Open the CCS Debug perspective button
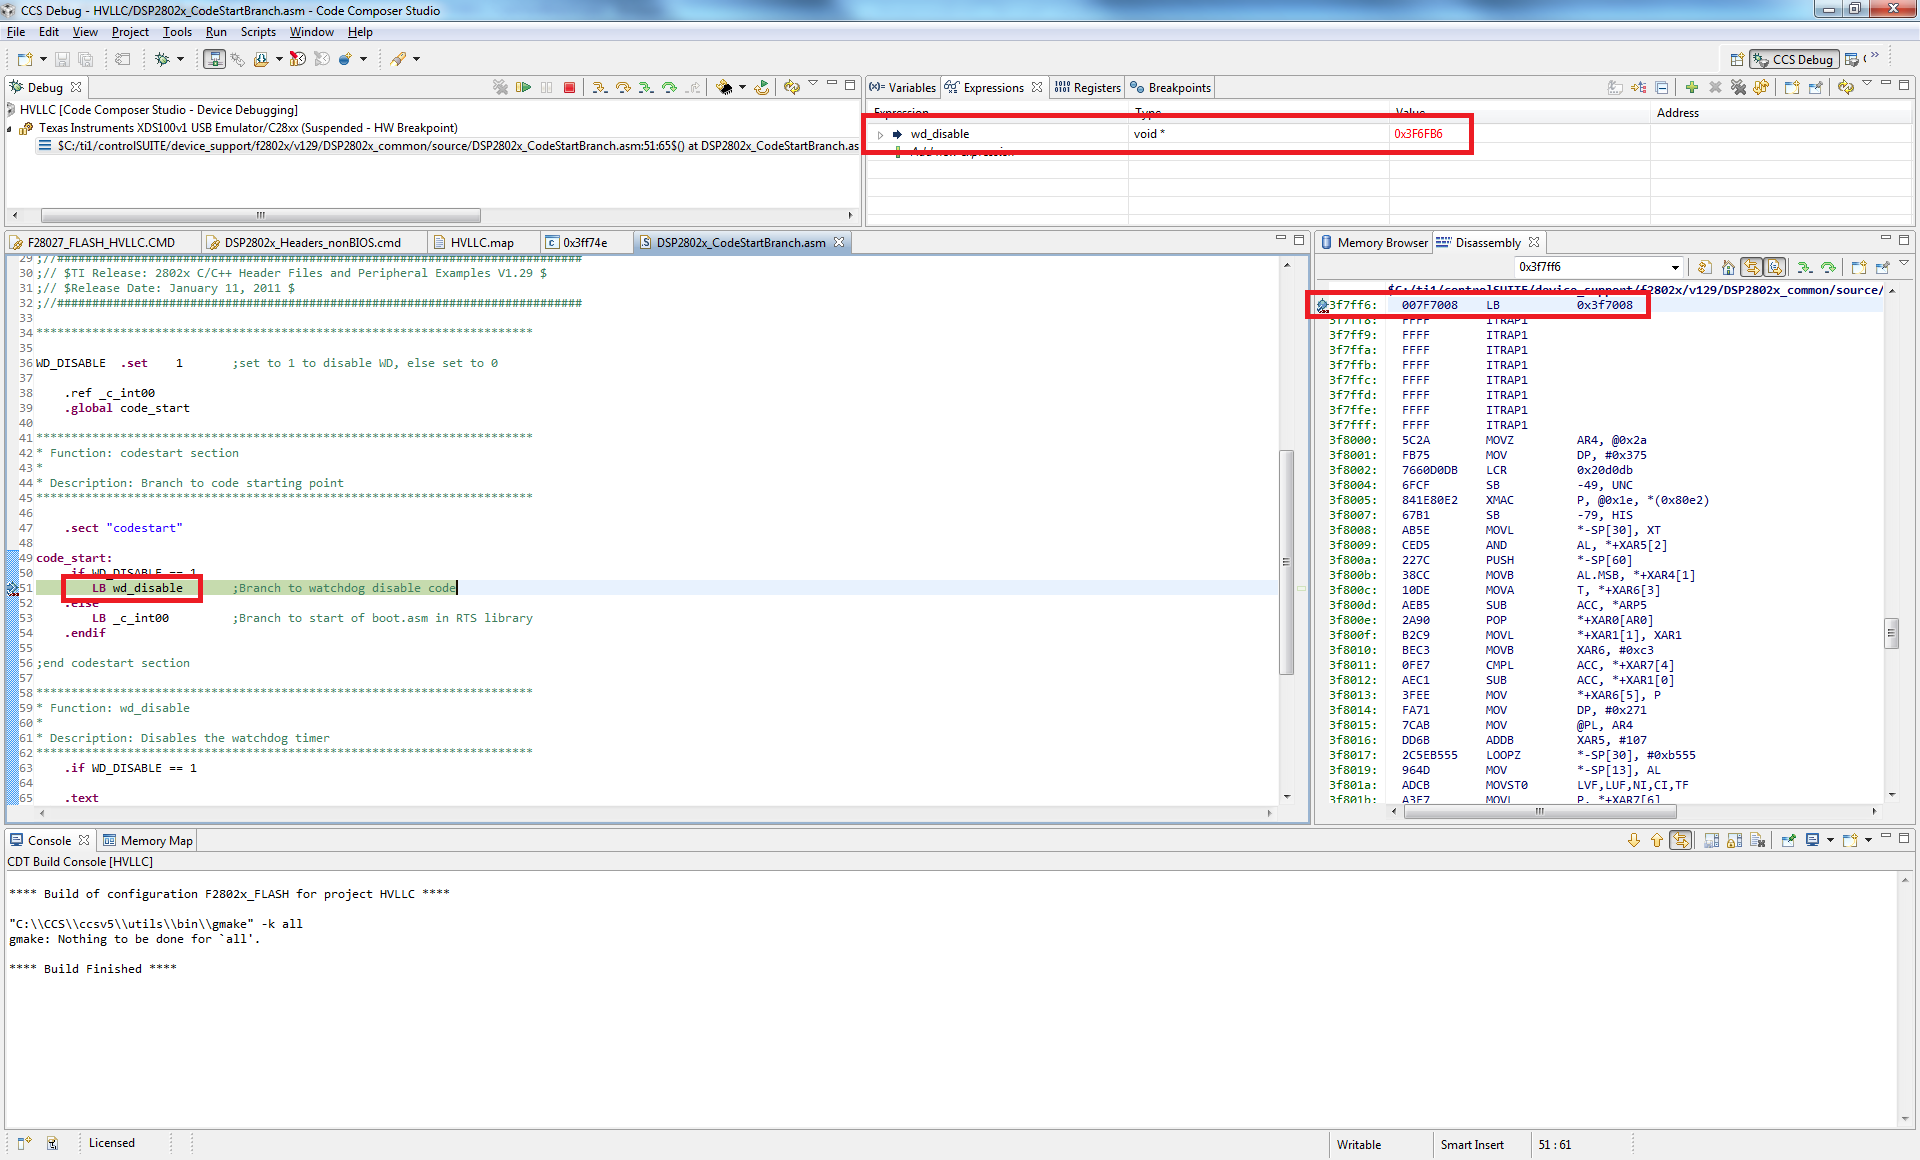Screen dimensions: 1920x1160 pyautogui.click(x=1794, y=59)
